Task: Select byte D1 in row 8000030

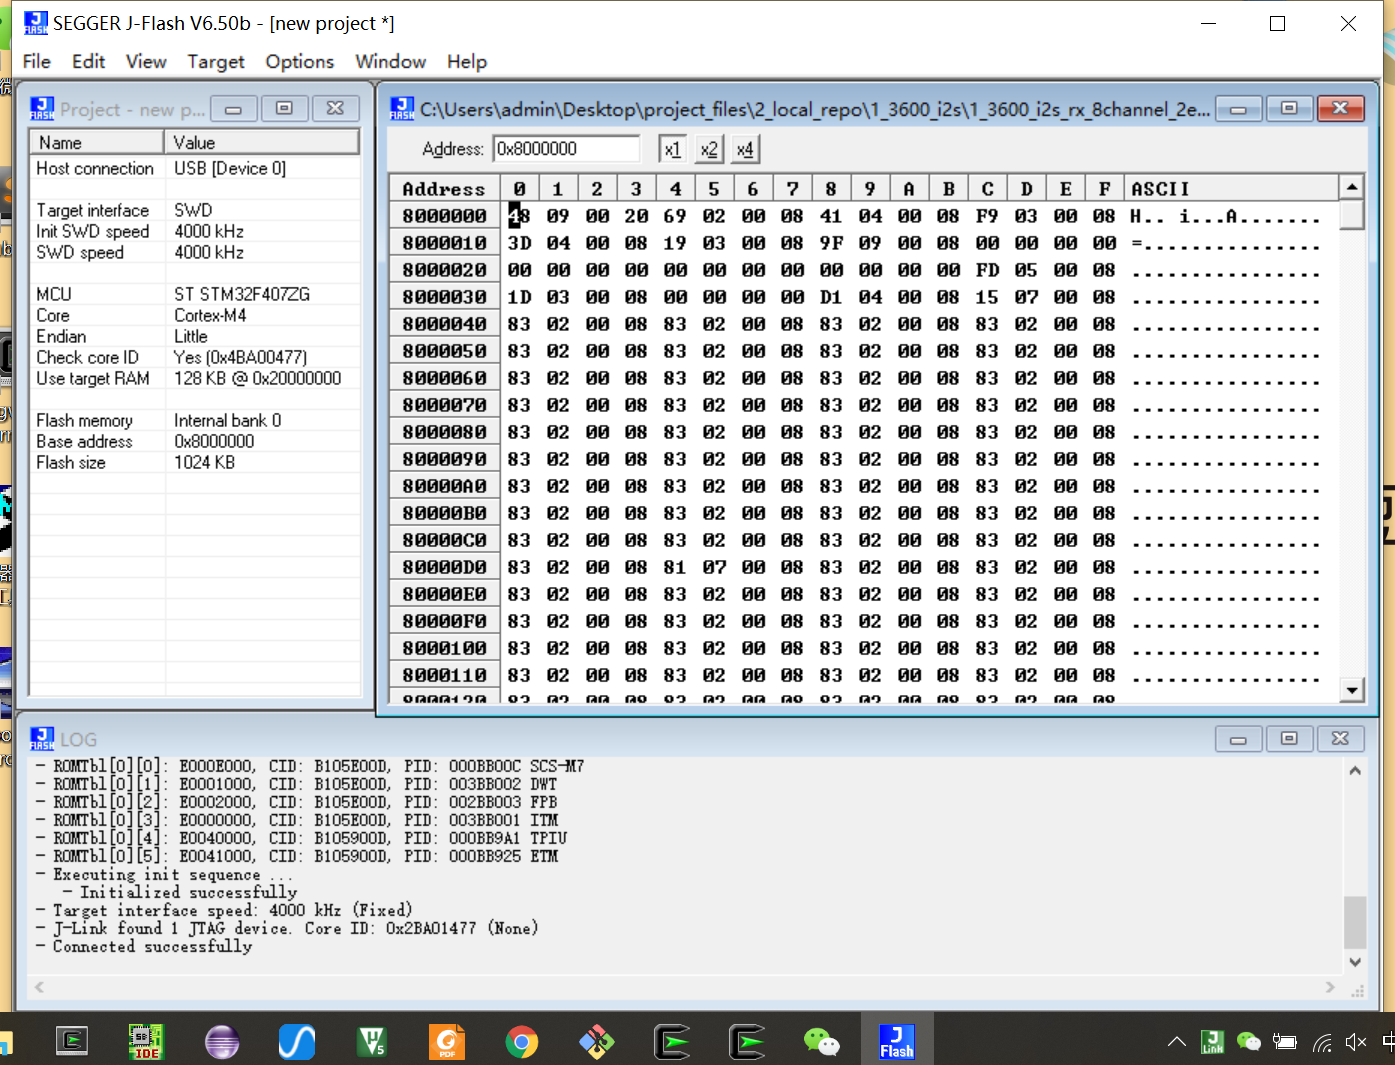Action: coord(831,297)
